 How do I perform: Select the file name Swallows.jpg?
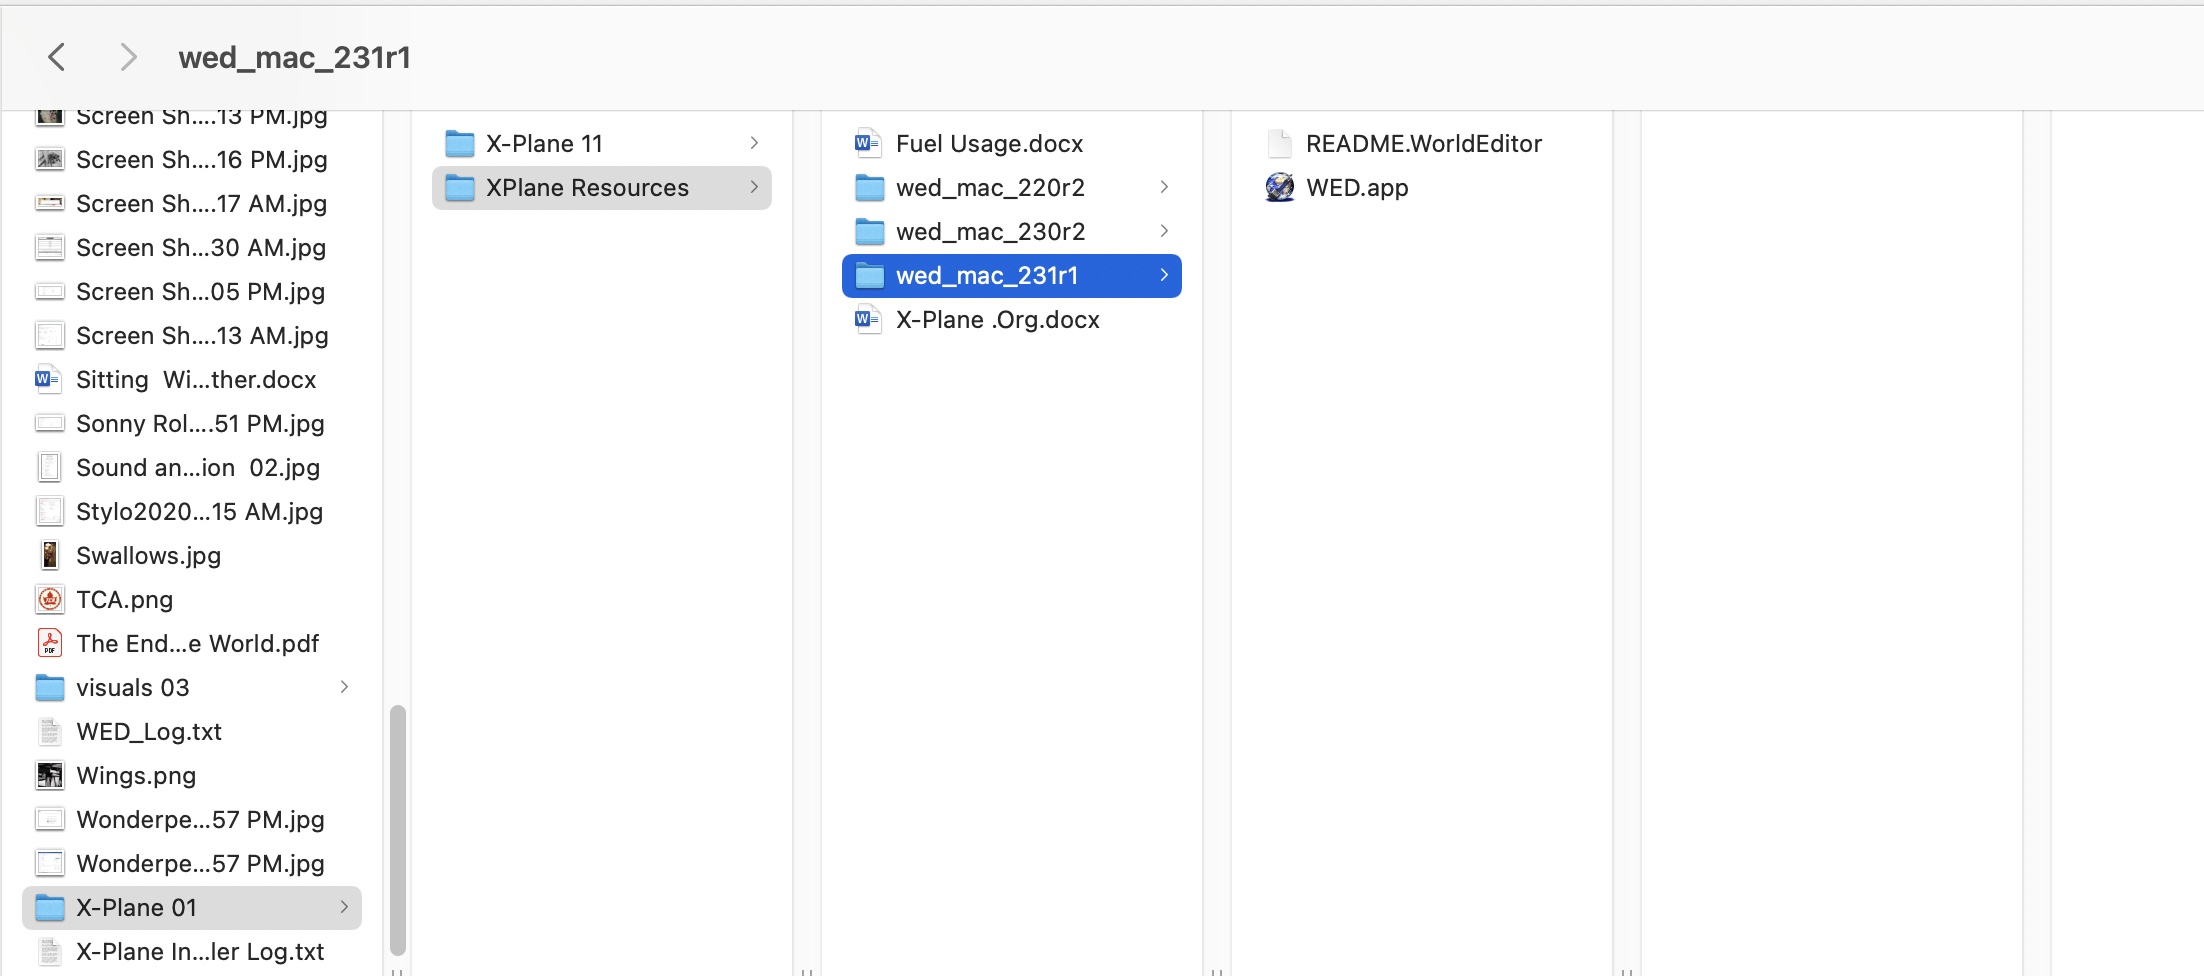pos(149,555)
